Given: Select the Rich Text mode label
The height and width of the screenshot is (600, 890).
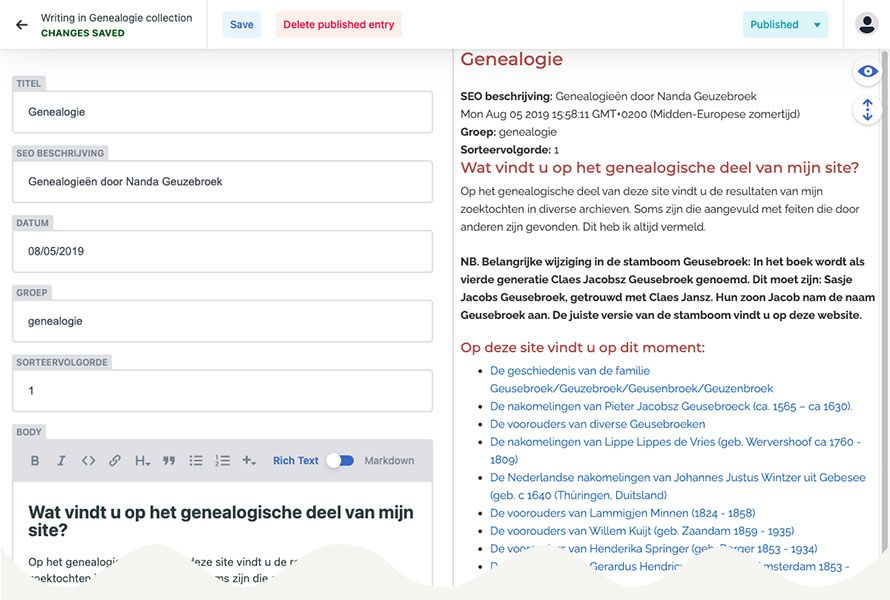Looking at the screenshot, I should click(x=296, y=460).
